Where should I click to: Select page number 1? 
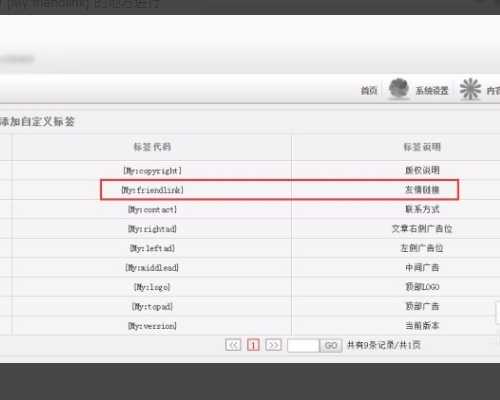pos(253,345)
